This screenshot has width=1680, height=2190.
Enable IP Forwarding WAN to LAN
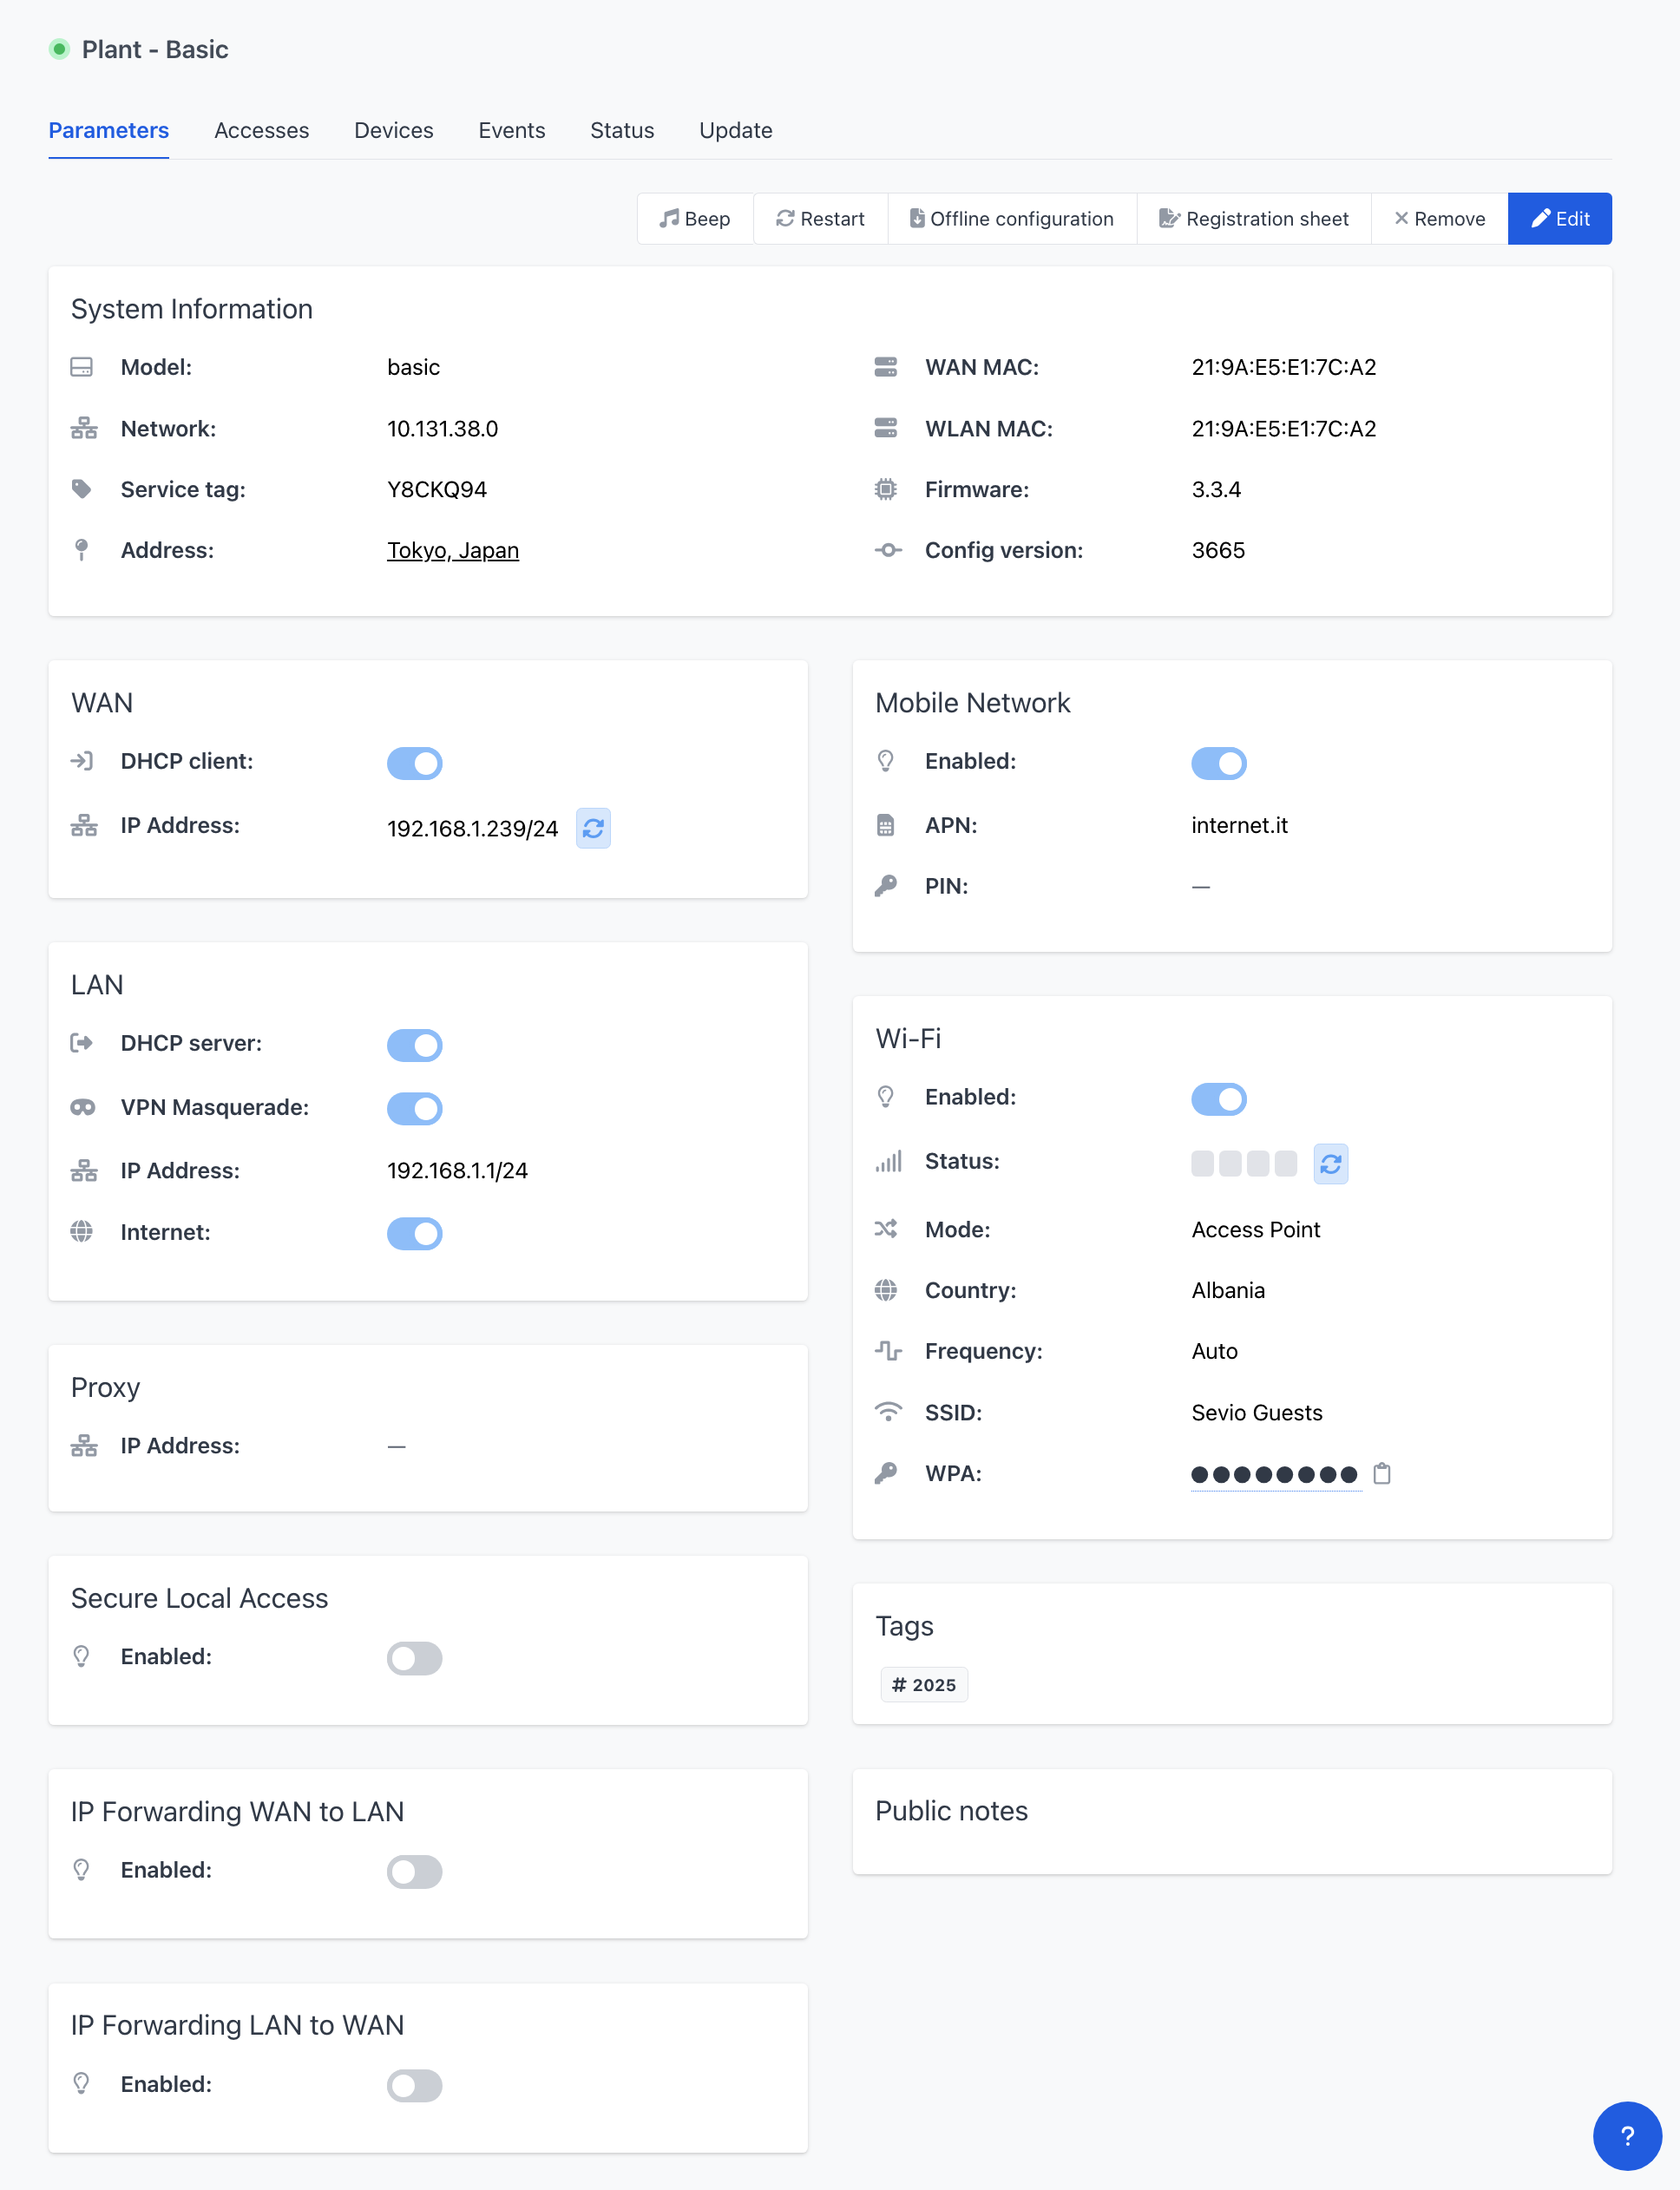click(x=415, y=1871)
